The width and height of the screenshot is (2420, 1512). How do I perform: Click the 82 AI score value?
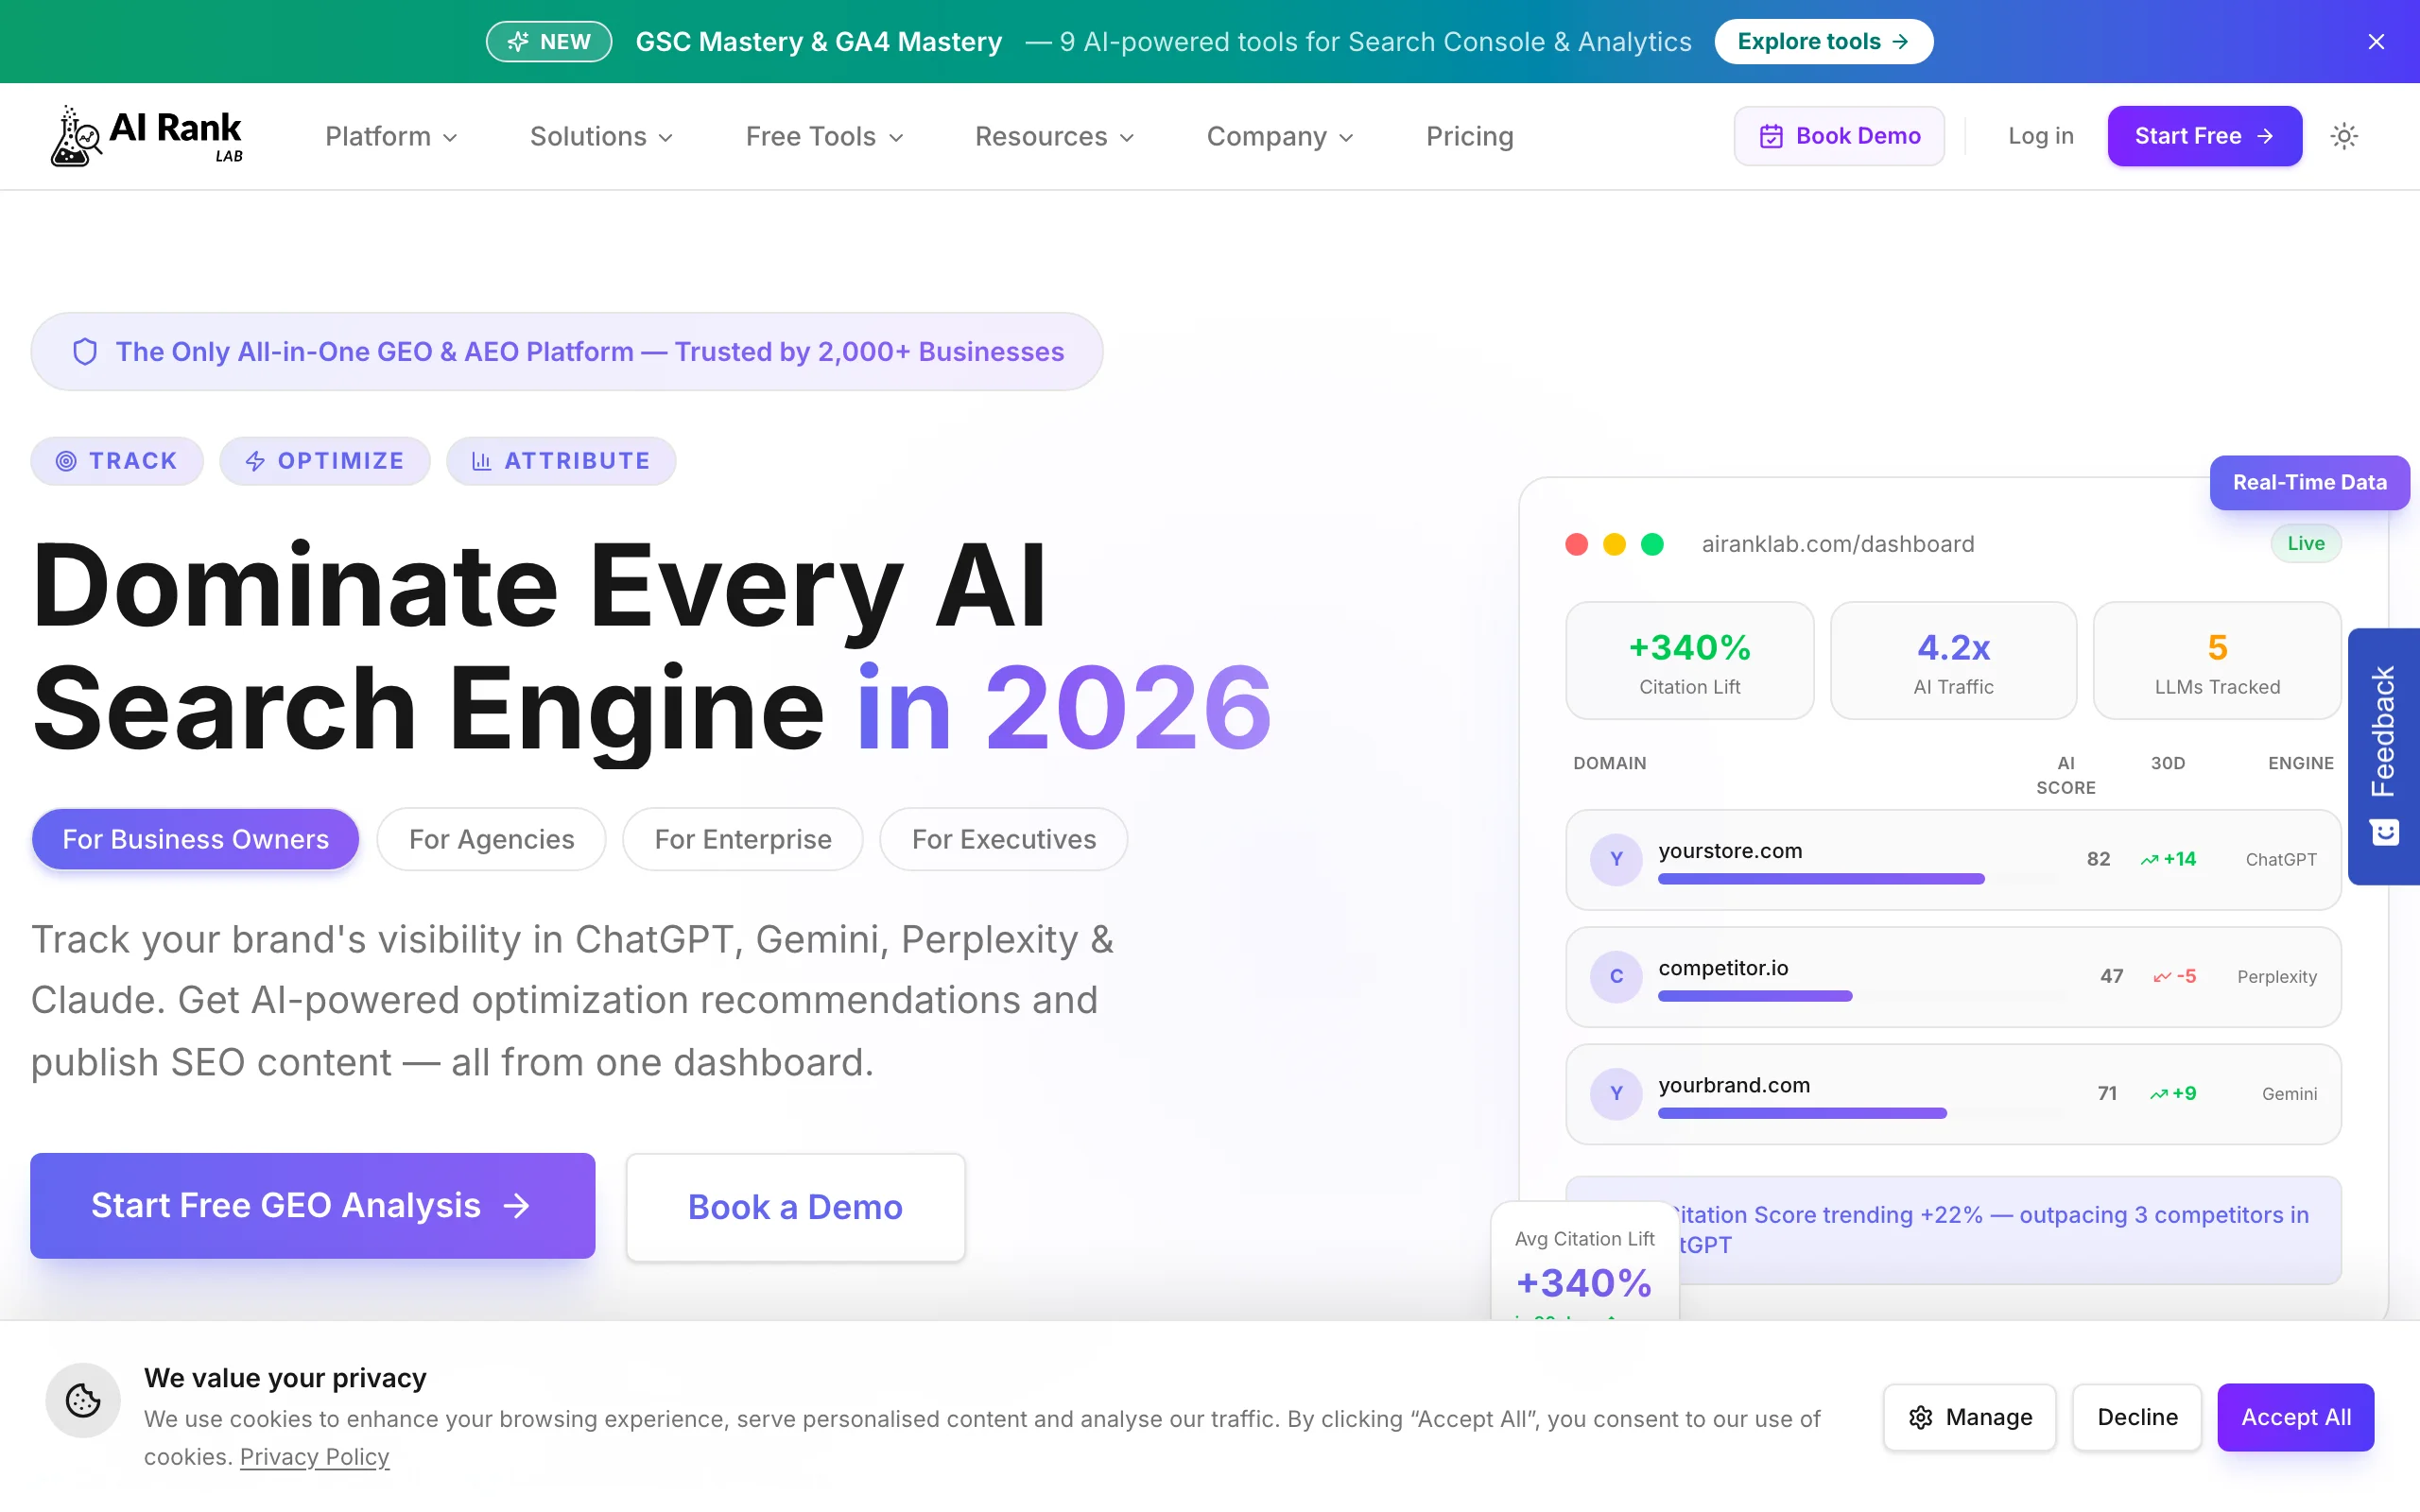point(2098,859)
